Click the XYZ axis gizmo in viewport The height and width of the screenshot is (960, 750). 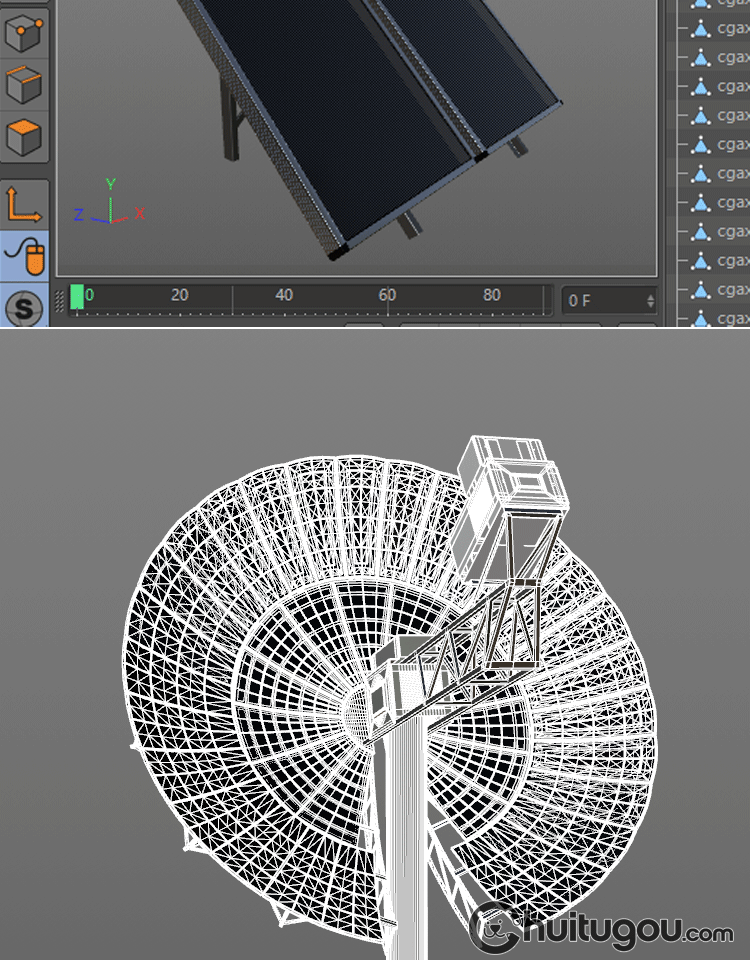click(110, 203)
